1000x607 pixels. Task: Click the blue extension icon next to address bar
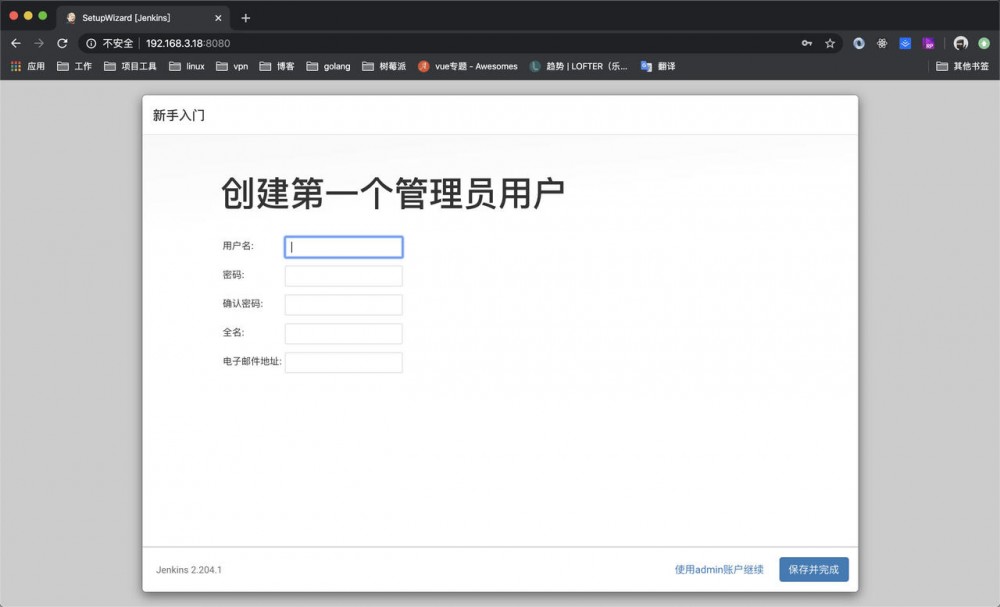point(903,43)
